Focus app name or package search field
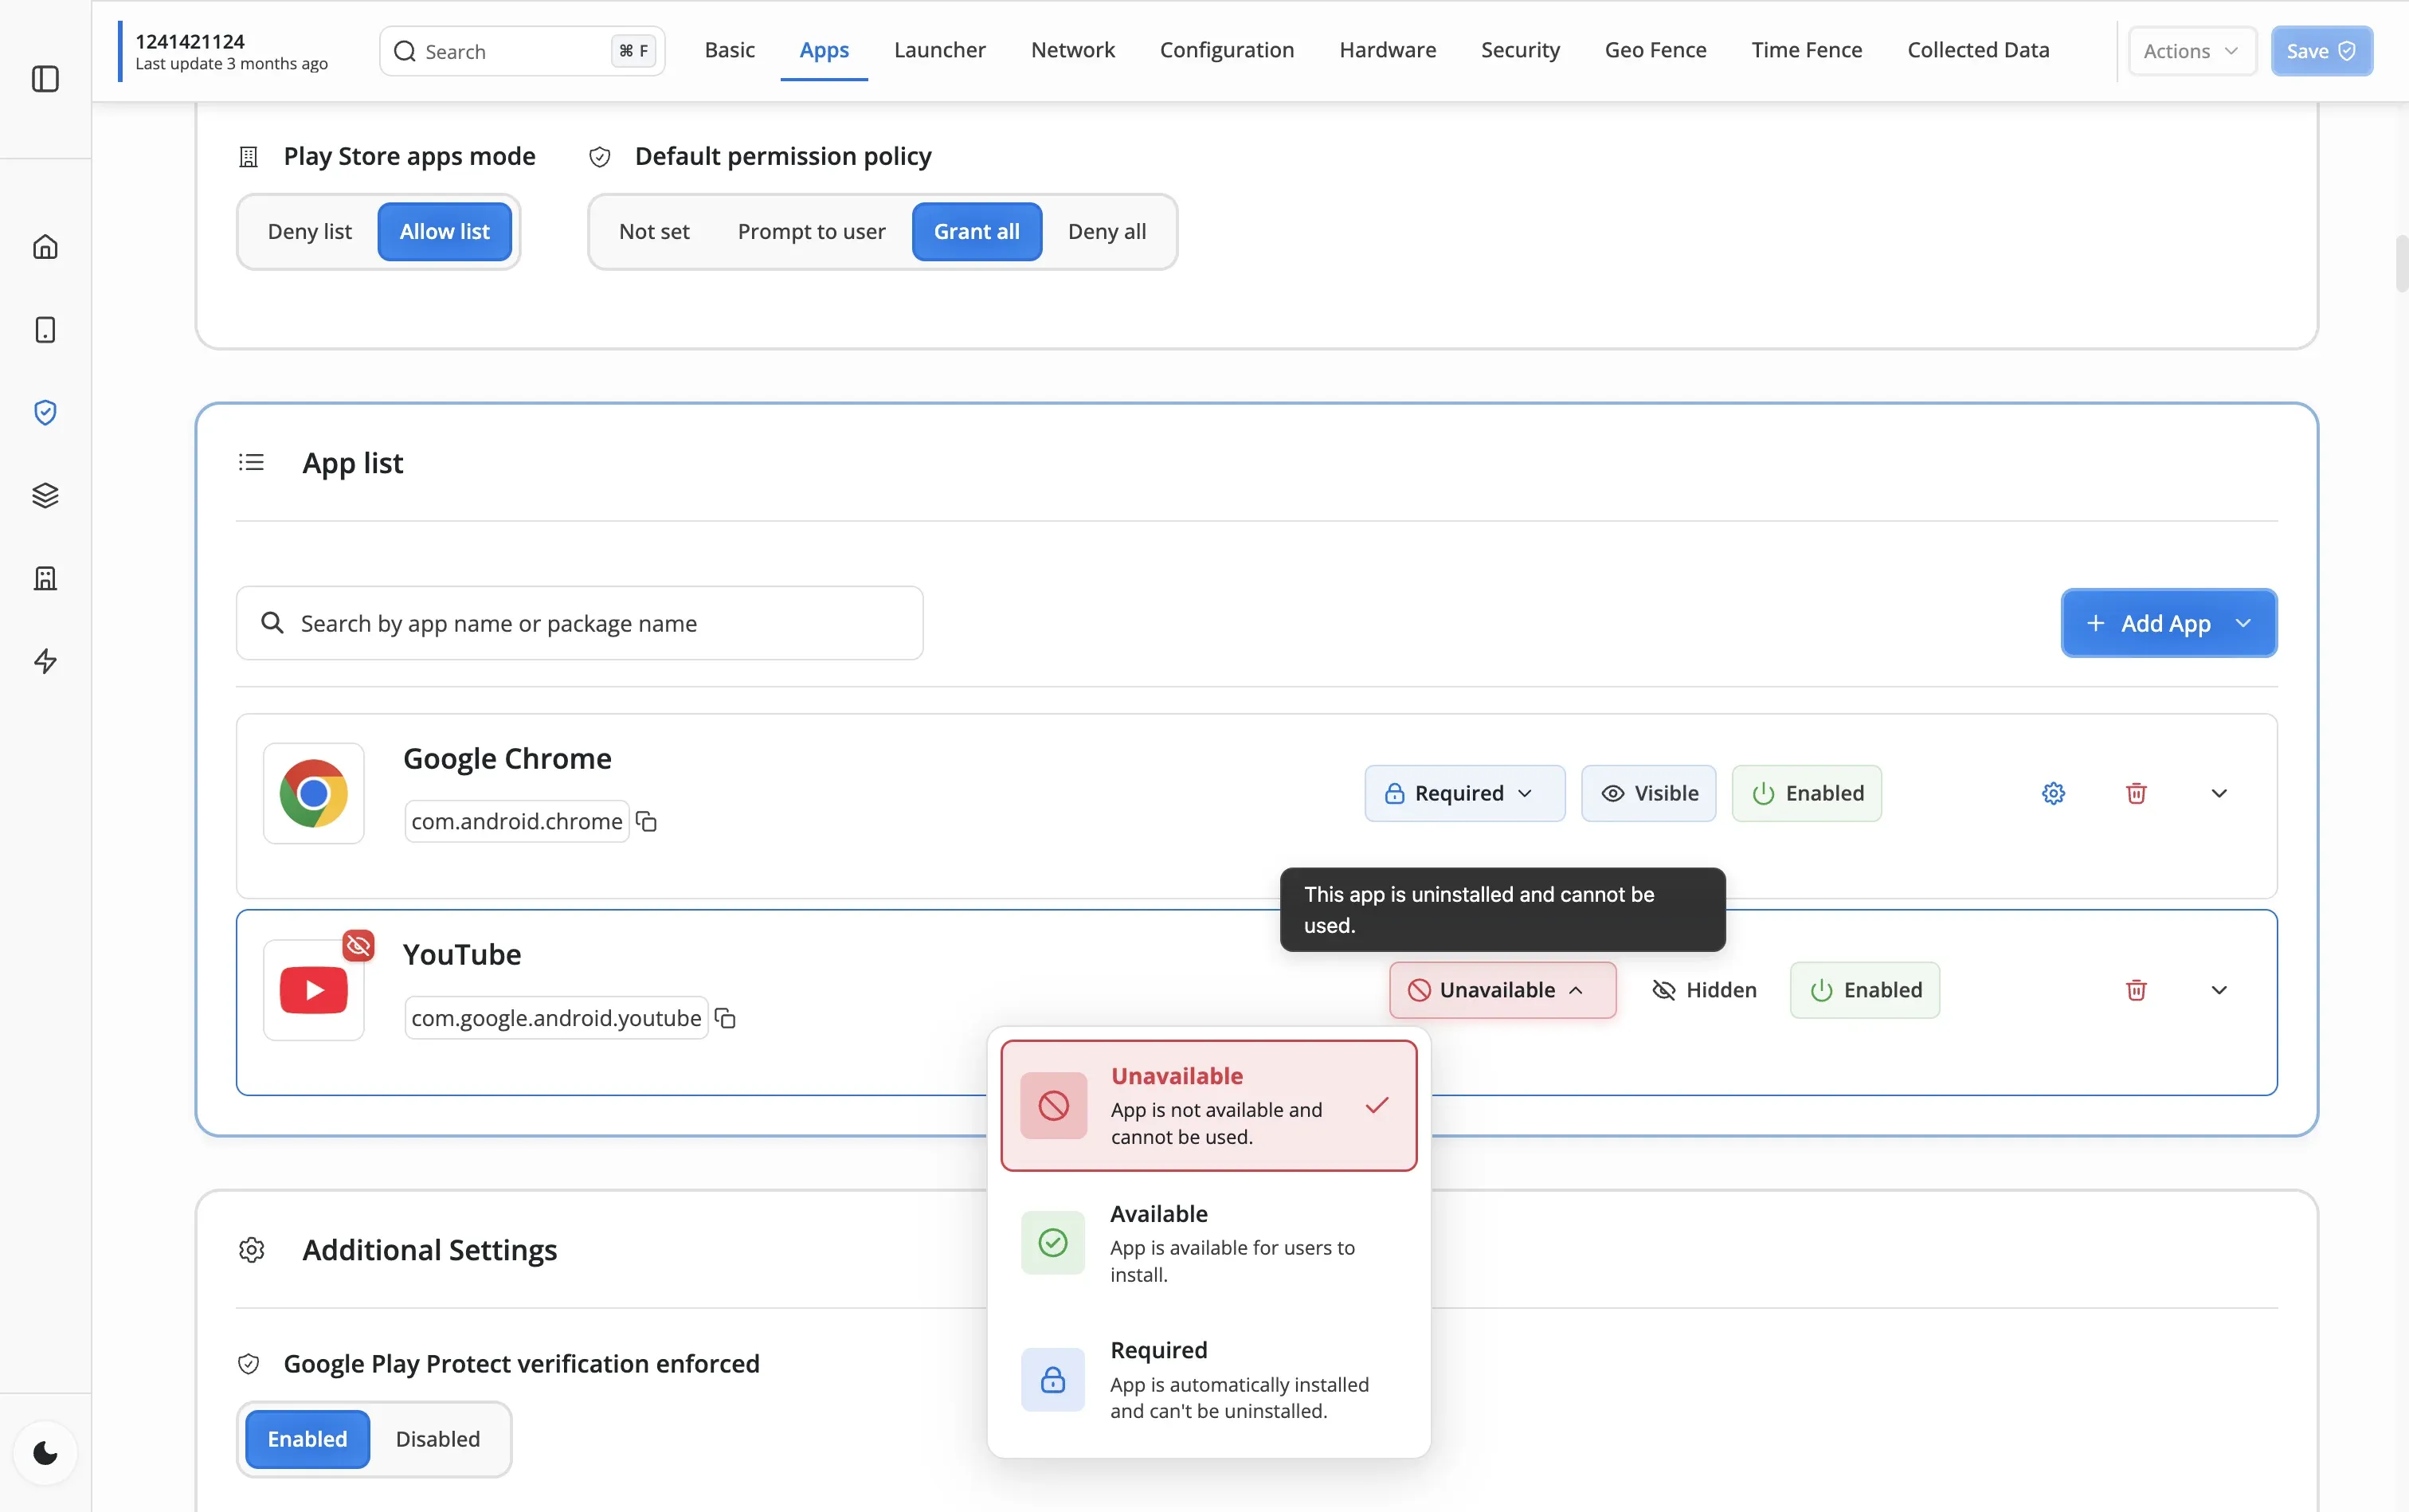2409x1512 pixels. pos(580,623)
